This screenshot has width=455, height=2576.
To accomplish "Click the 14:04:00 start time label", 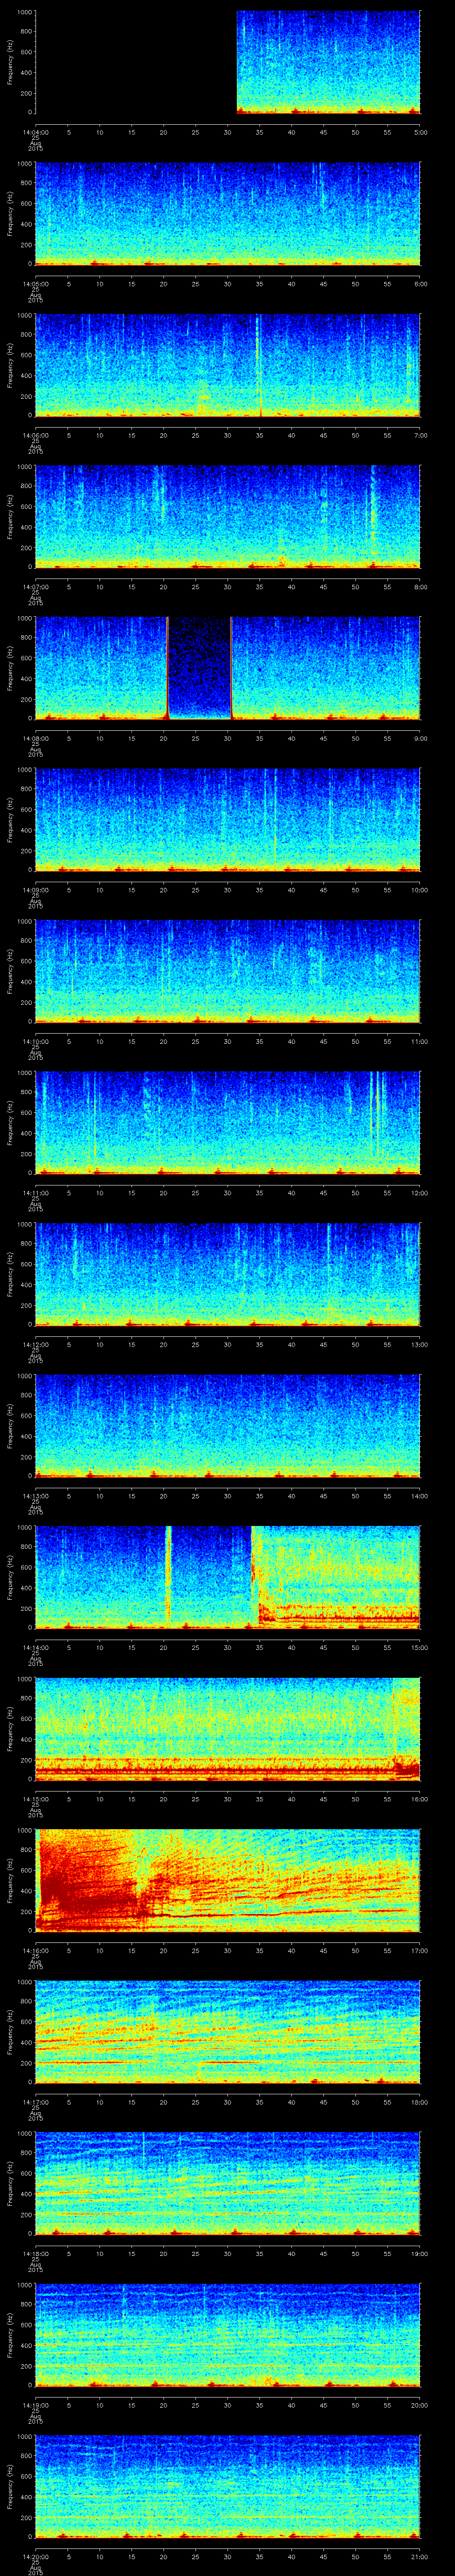I will point(35,132).
